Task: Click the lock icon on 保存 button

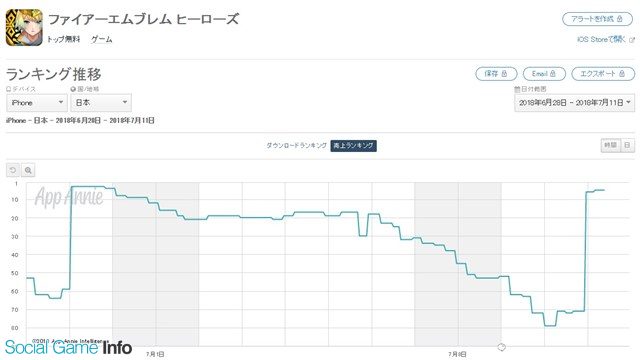Action: point(504,74)
